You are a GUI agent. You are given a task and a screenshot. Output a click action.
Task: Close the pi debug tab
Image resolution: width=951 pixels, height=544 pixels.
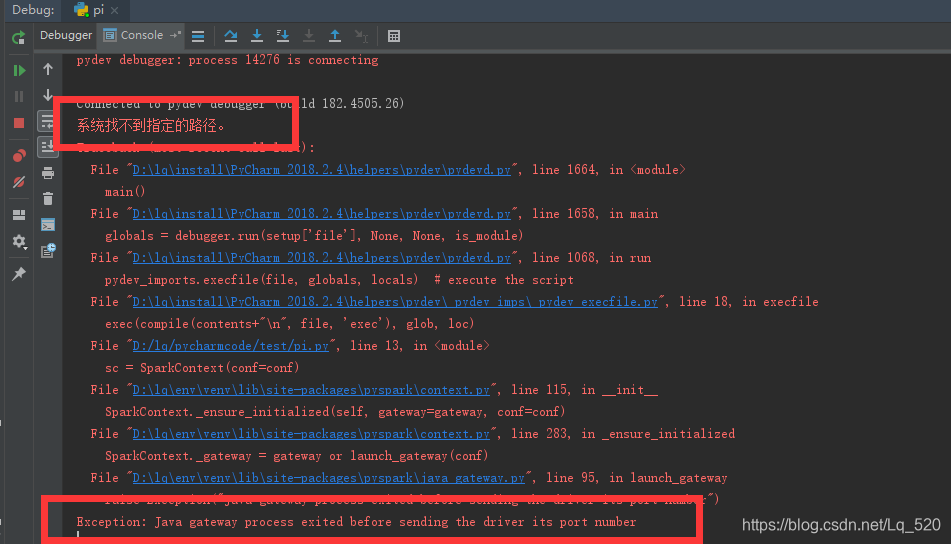coord(115,11)
